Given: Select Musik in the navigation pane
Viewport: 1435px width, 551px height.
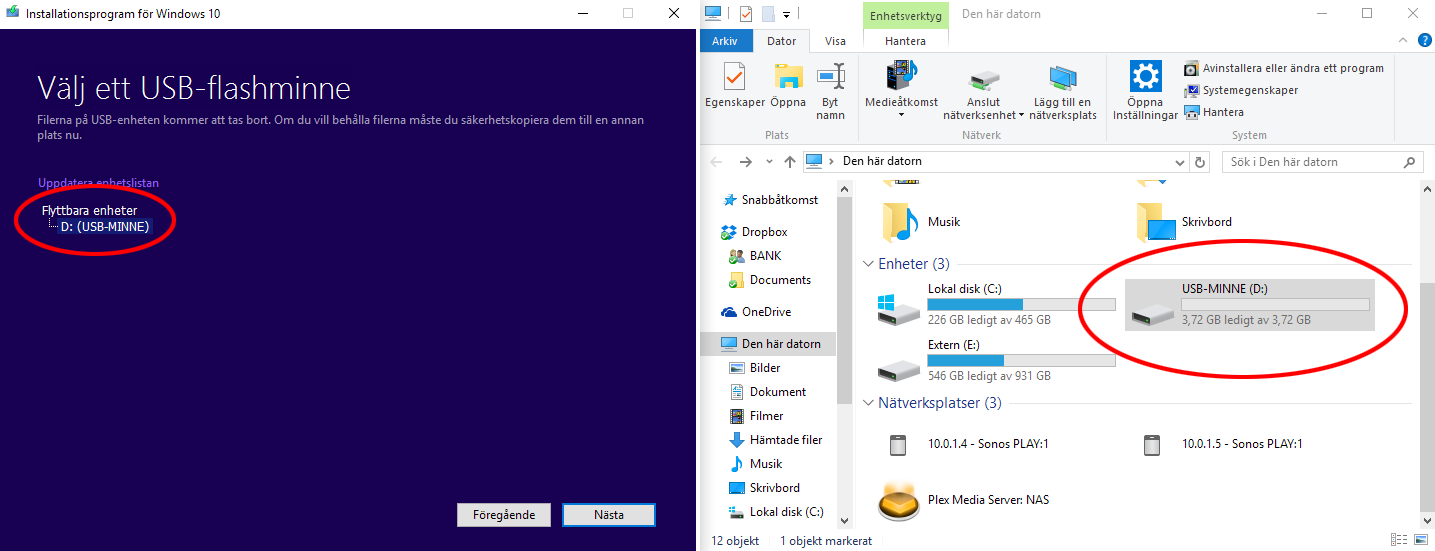Looking at the screenshot, I should pyautogui.click(x=756, y=464).
